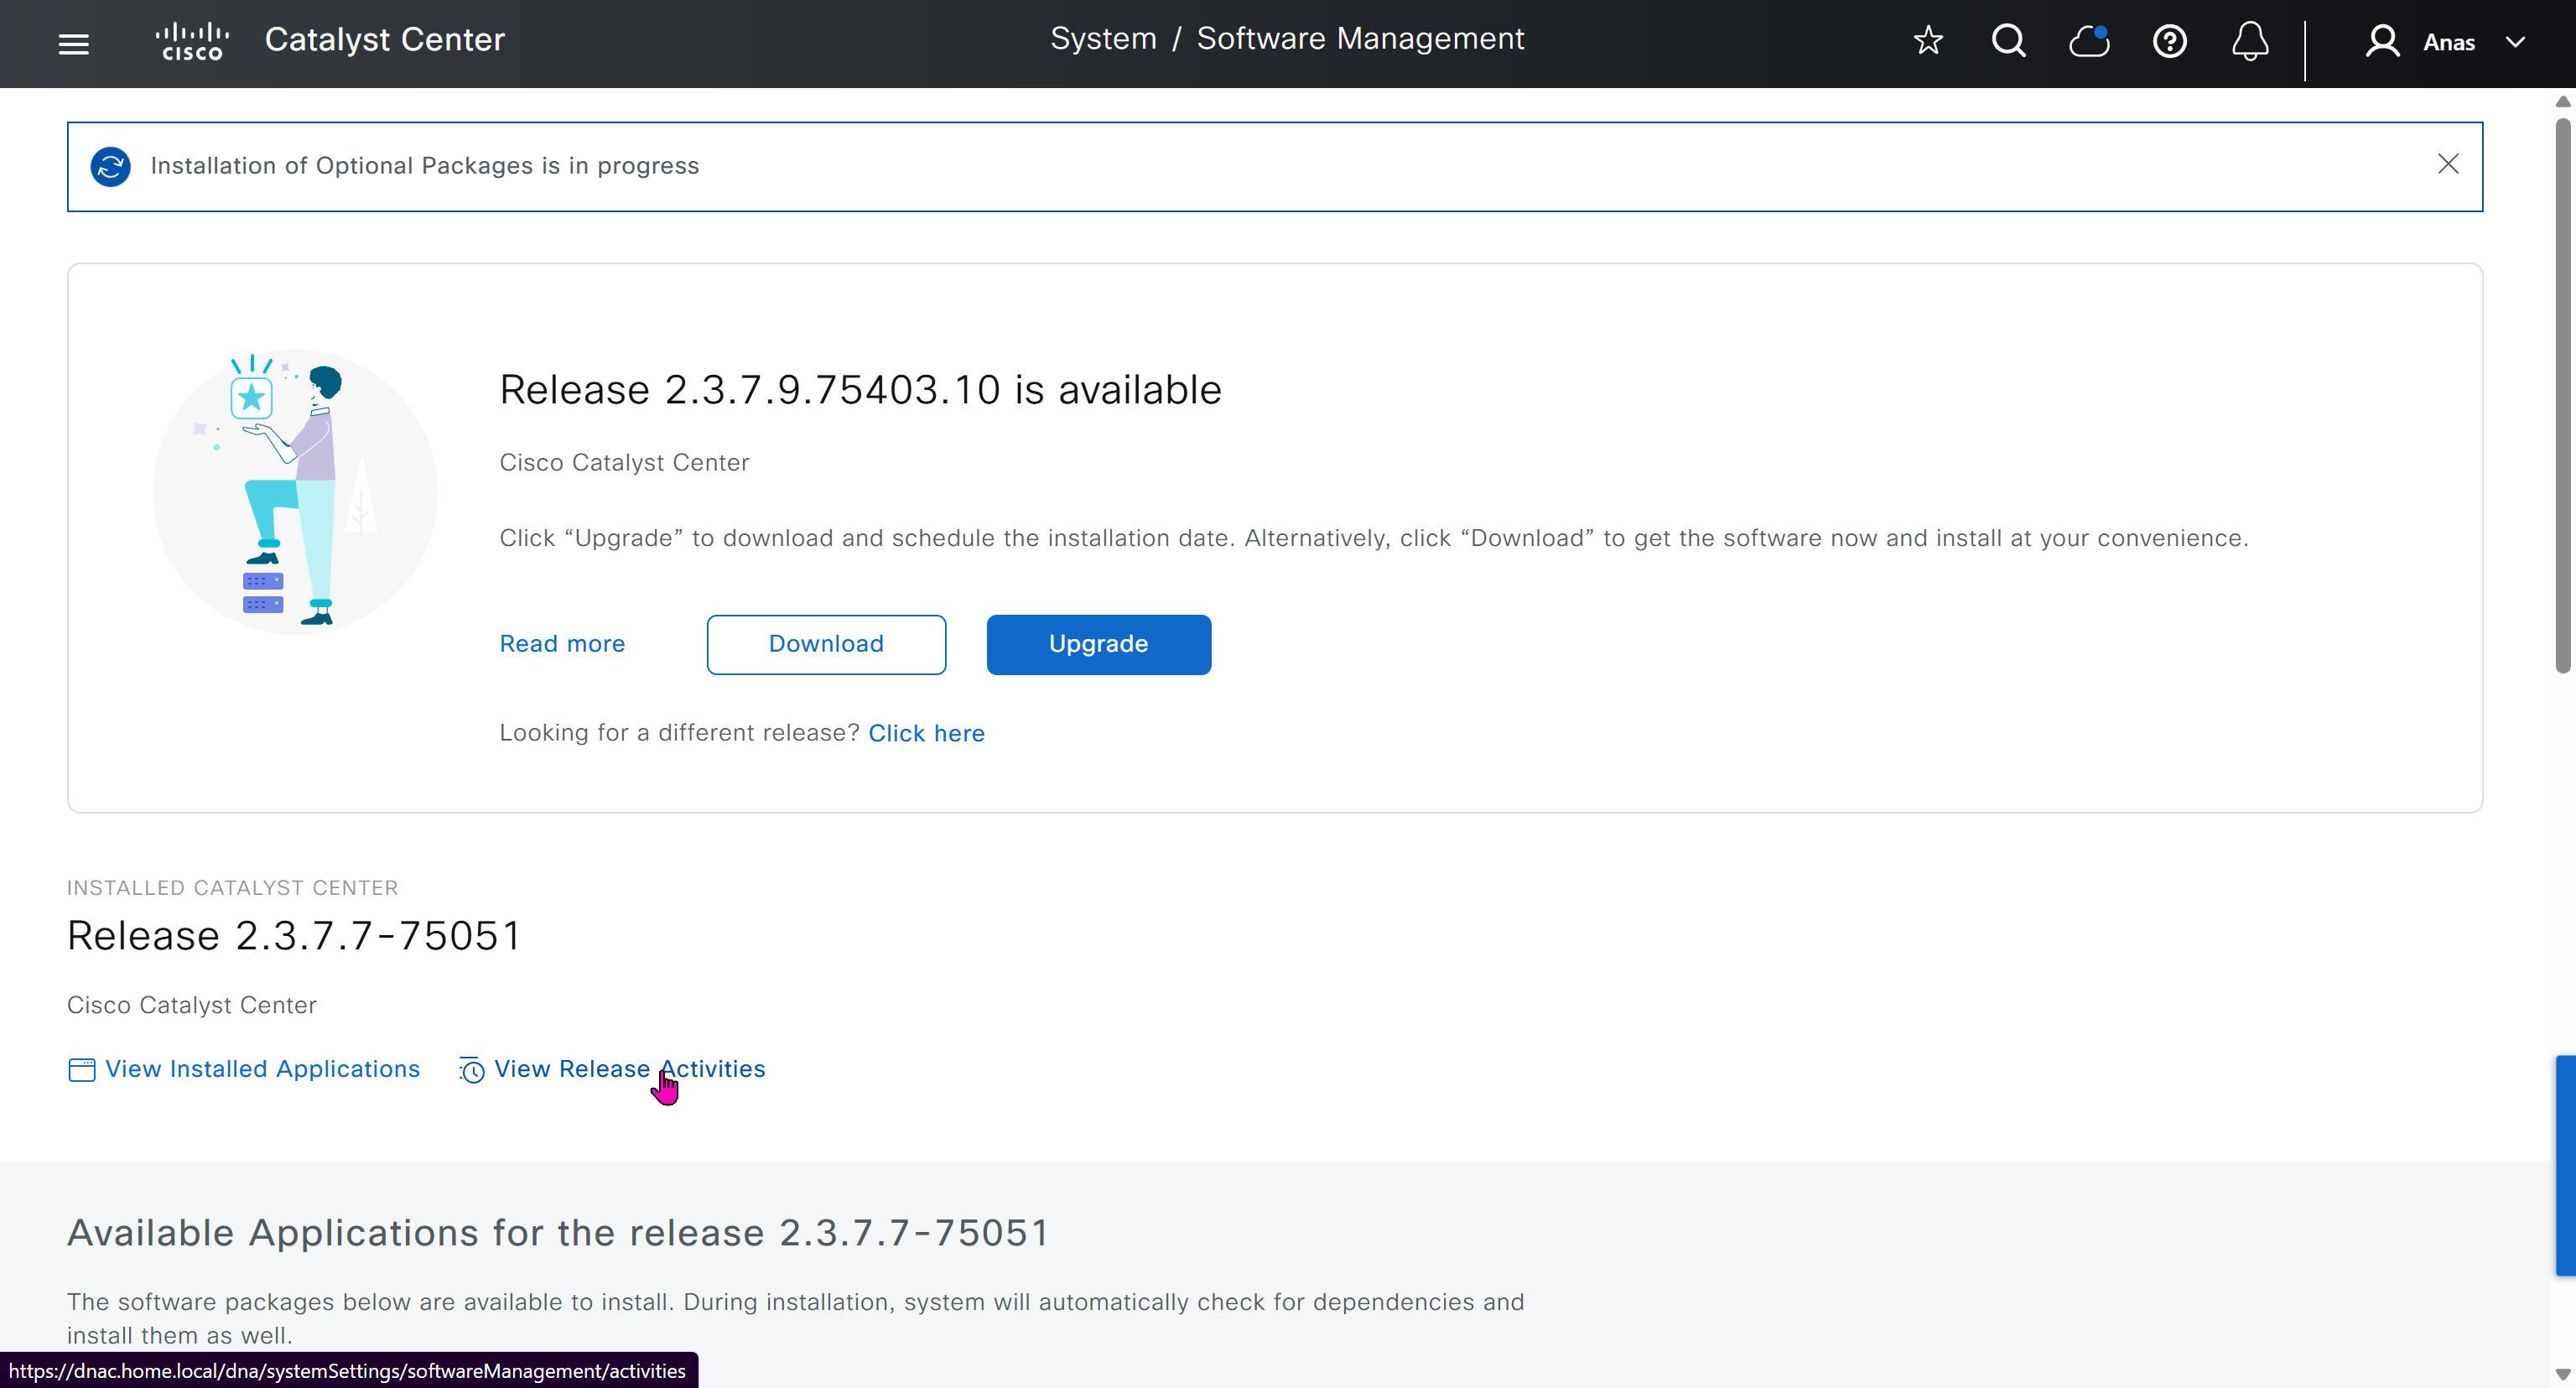Click the favorites star icon

1928,42
